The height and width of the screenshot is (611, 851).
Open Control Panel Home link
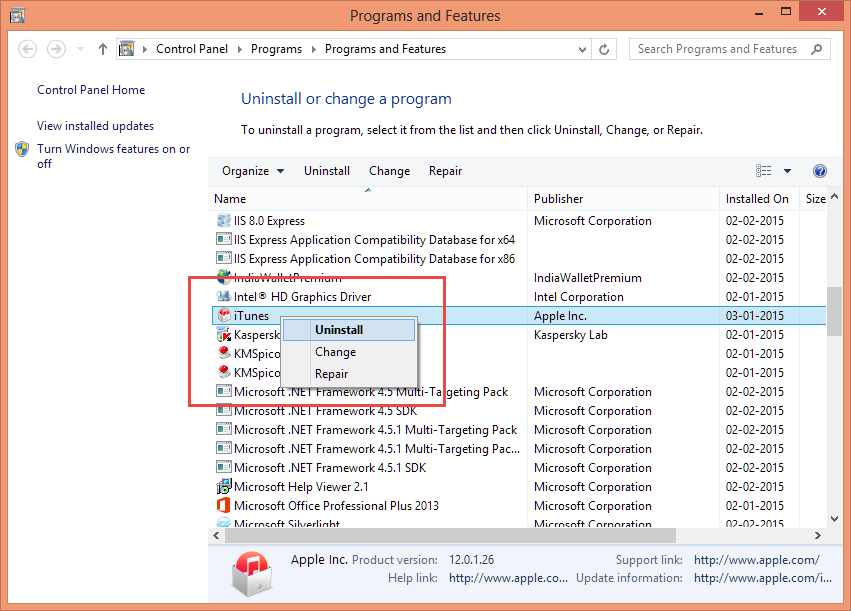coord(91,90)
